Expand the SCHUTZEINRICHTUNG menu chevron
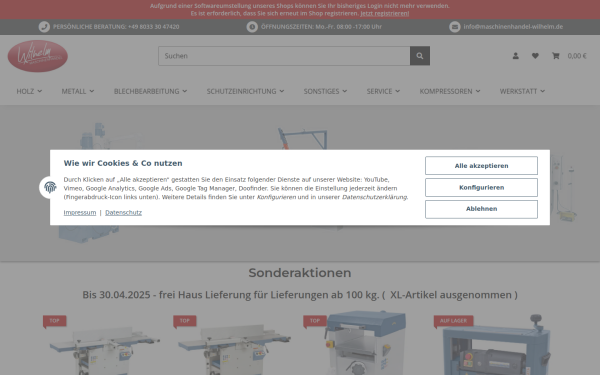This screenshot has height=375, width=600. [282, 91]
